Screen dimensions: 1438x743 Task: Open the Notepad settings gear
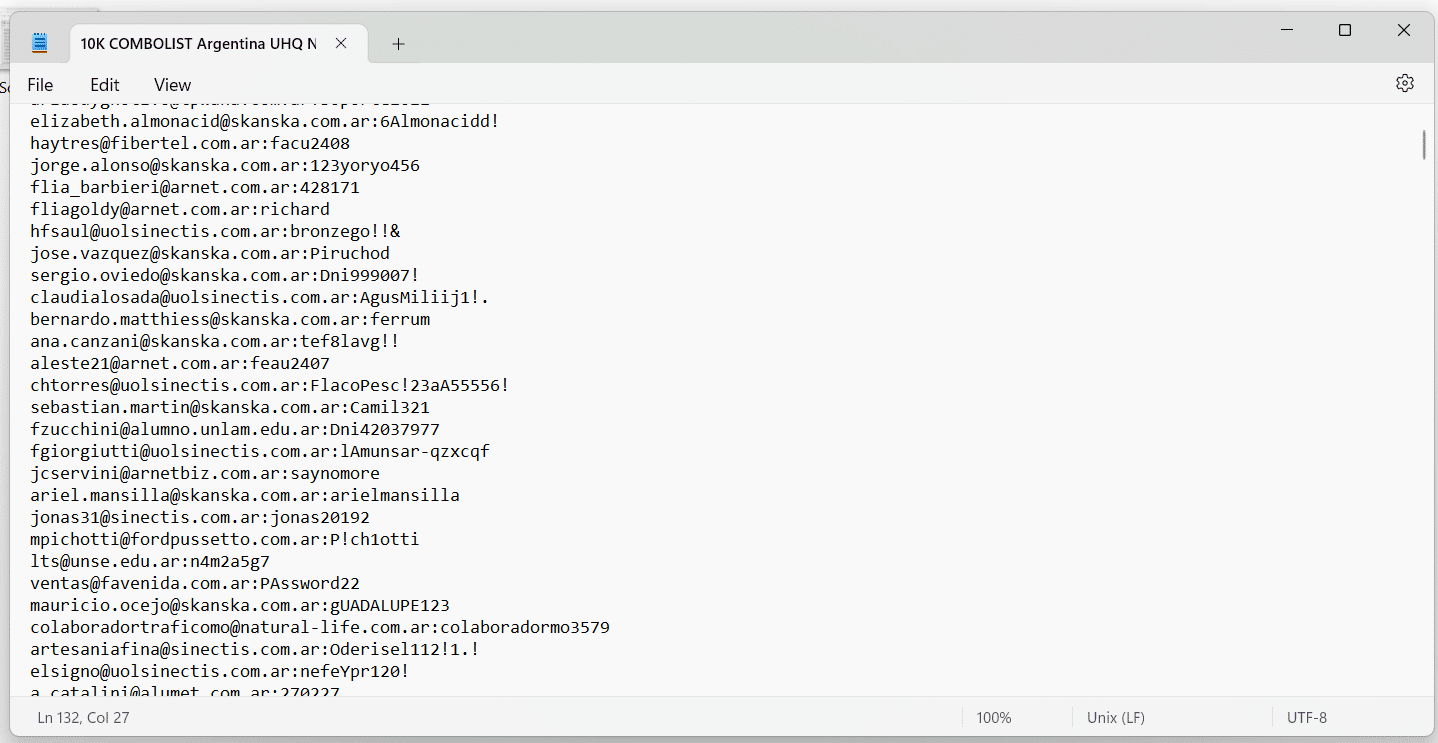coord(1404,83)
